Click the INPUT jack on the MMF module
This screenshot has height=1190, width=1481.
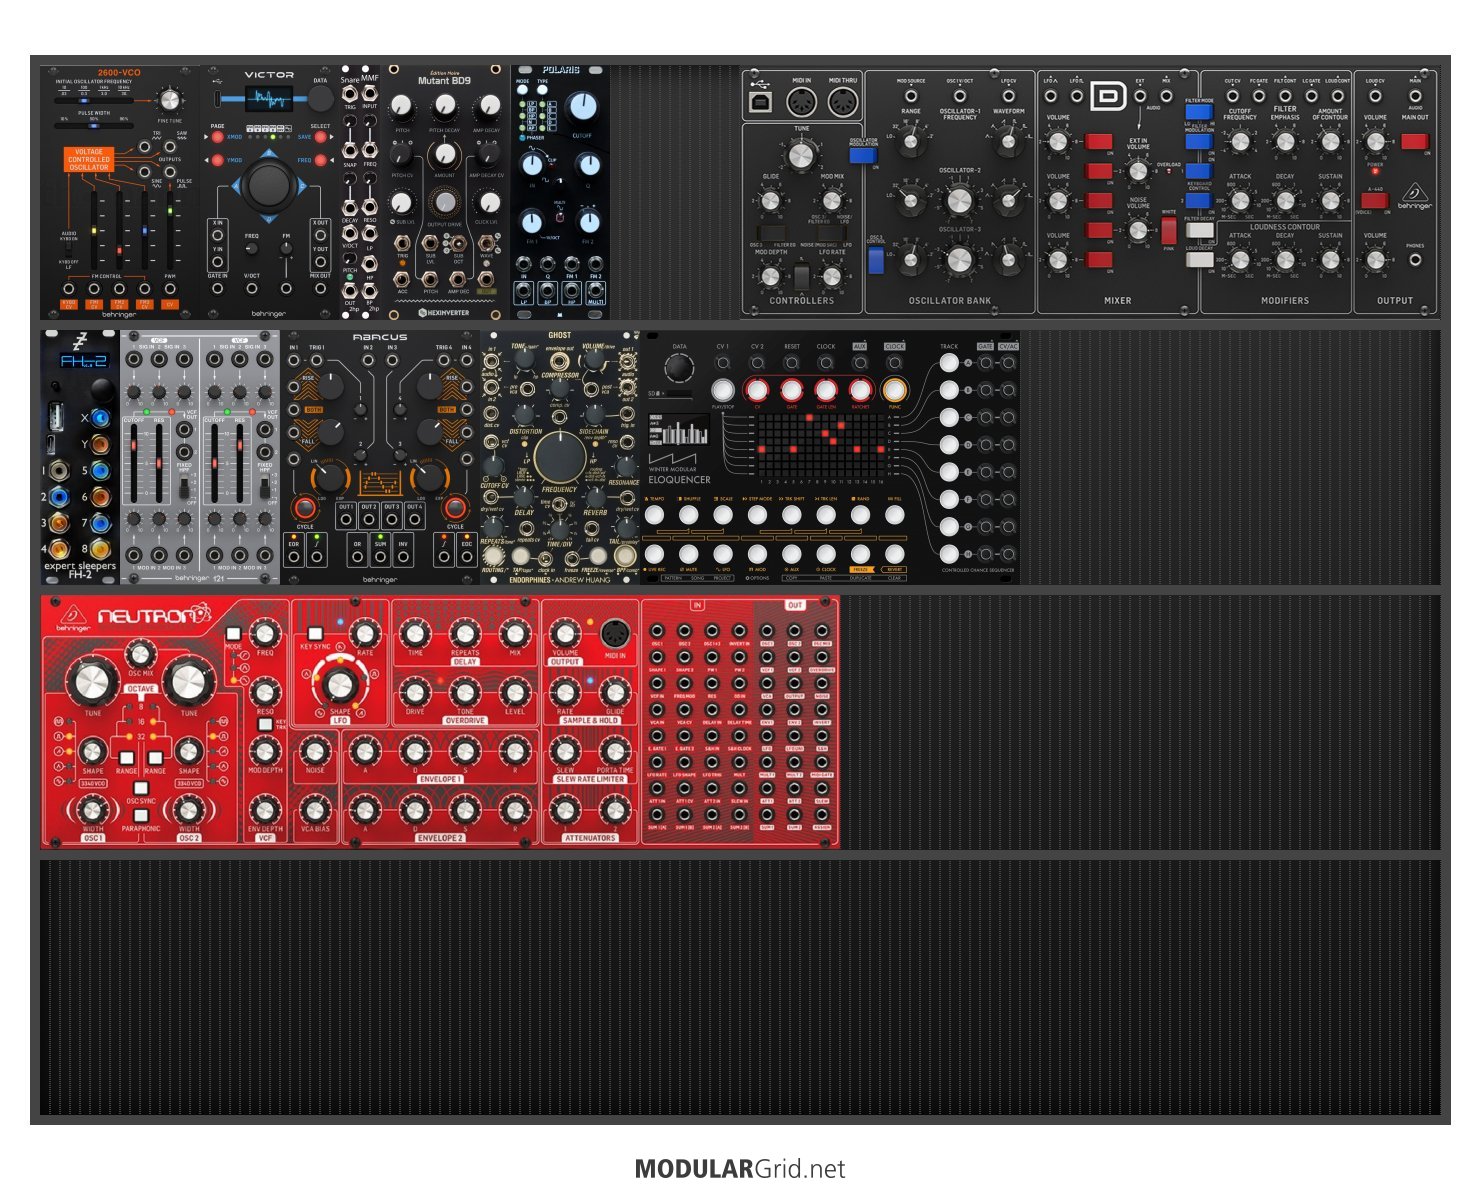pos(370,94)
